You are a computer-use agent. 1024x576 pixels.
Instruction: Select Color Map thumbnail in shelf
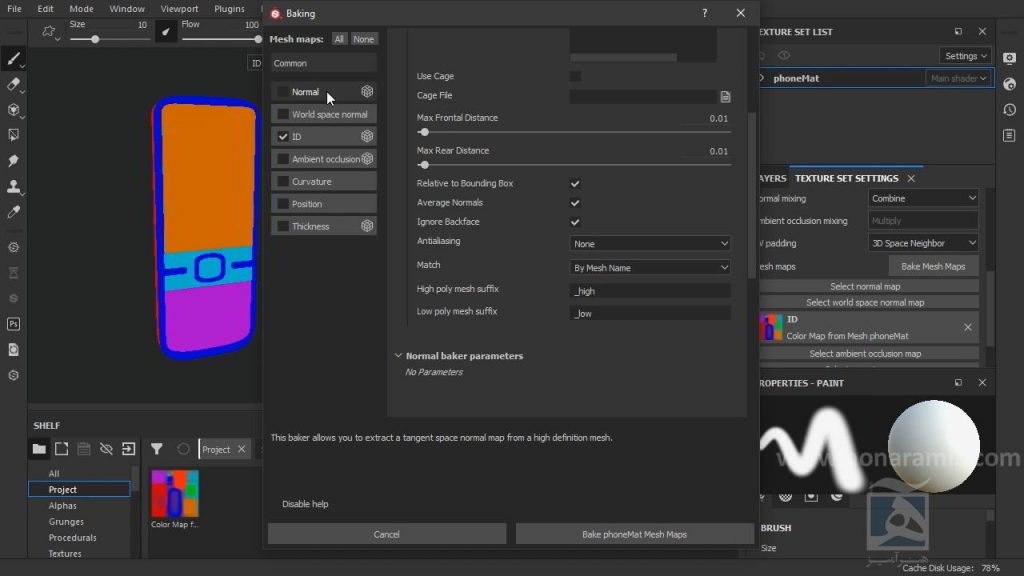174,493
